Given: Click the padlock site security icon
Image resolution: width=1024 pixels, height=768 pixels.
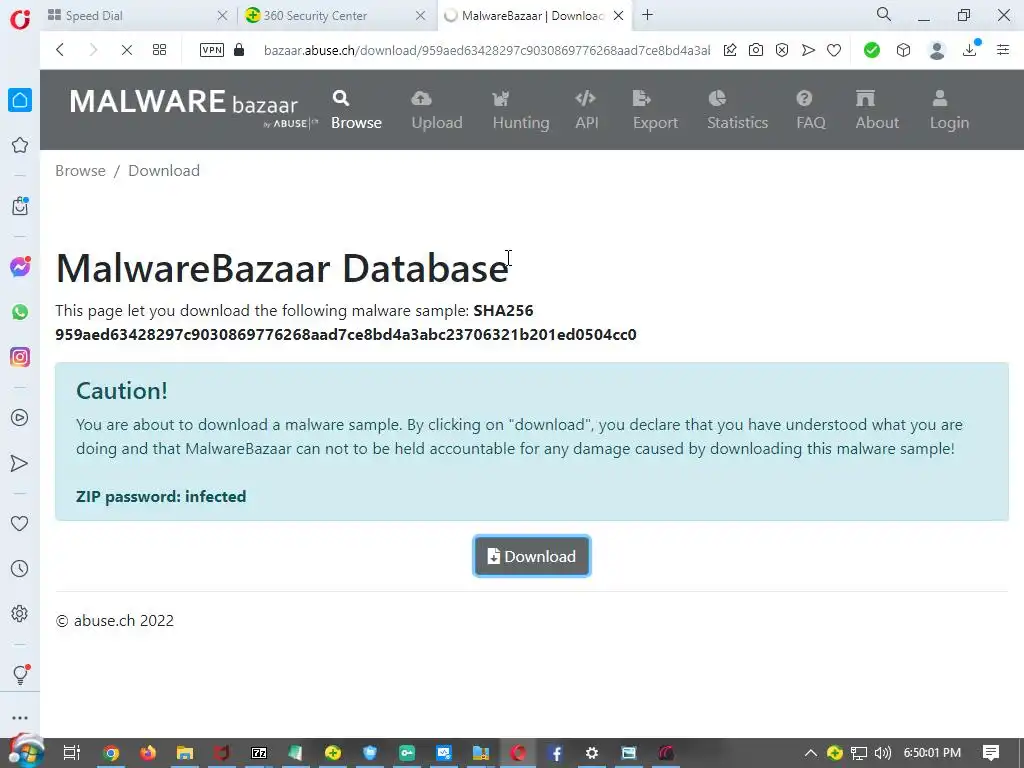Looking at the screenshot, I should tap(239, 50).
